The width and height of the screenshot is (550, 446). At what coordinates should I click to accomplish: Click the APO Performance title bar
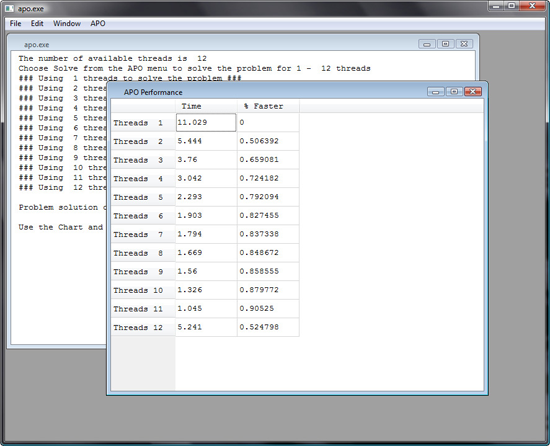pyautogui.click(x=267, y=92)
